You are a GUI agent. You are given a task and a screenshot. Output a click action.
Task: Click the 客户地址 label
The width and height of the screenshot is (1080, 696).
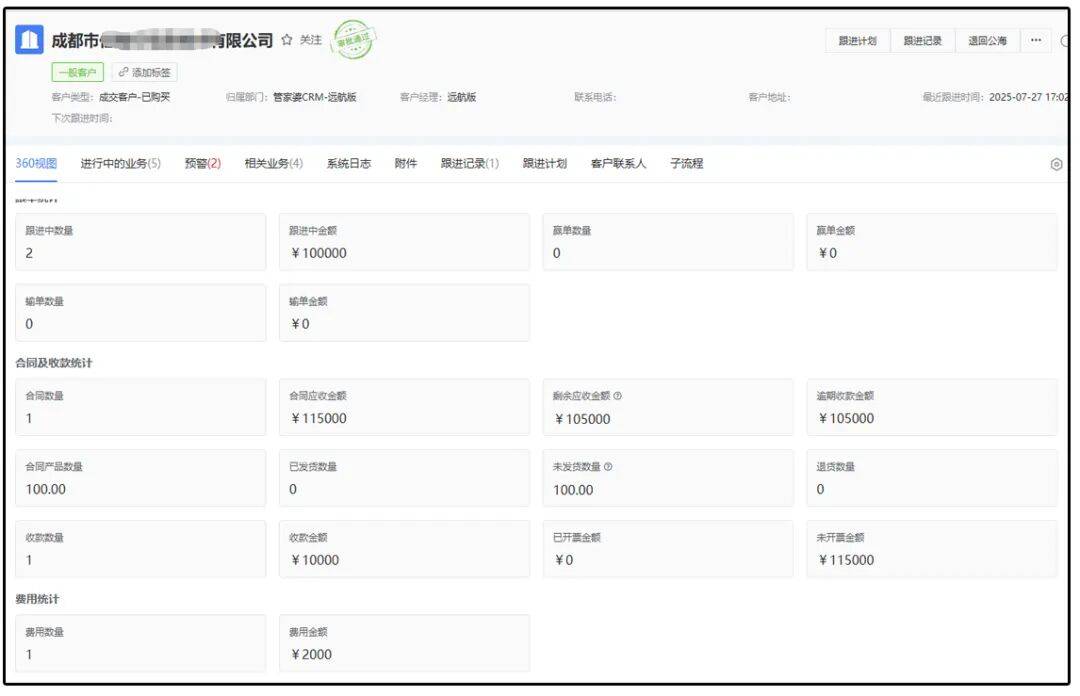769,97
